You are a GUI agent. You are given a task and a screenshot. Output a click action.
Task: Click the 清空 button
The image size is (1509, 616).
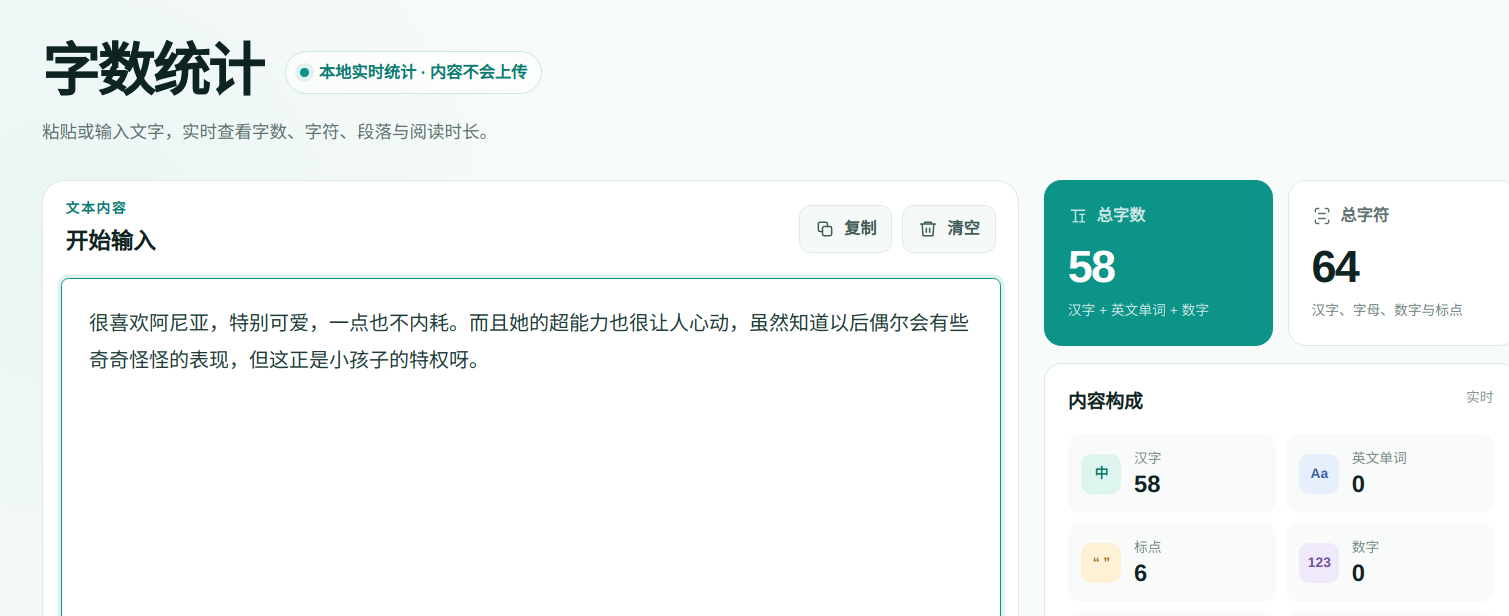coord(949,229)
